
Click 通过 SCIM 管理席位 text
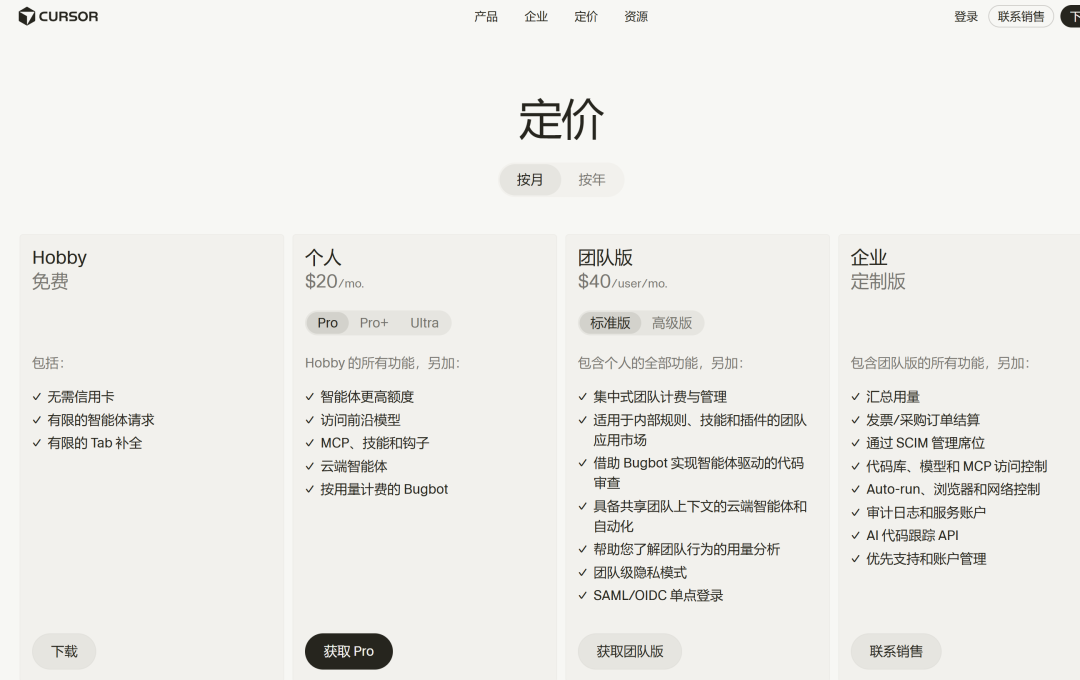(x=925, y=443)
